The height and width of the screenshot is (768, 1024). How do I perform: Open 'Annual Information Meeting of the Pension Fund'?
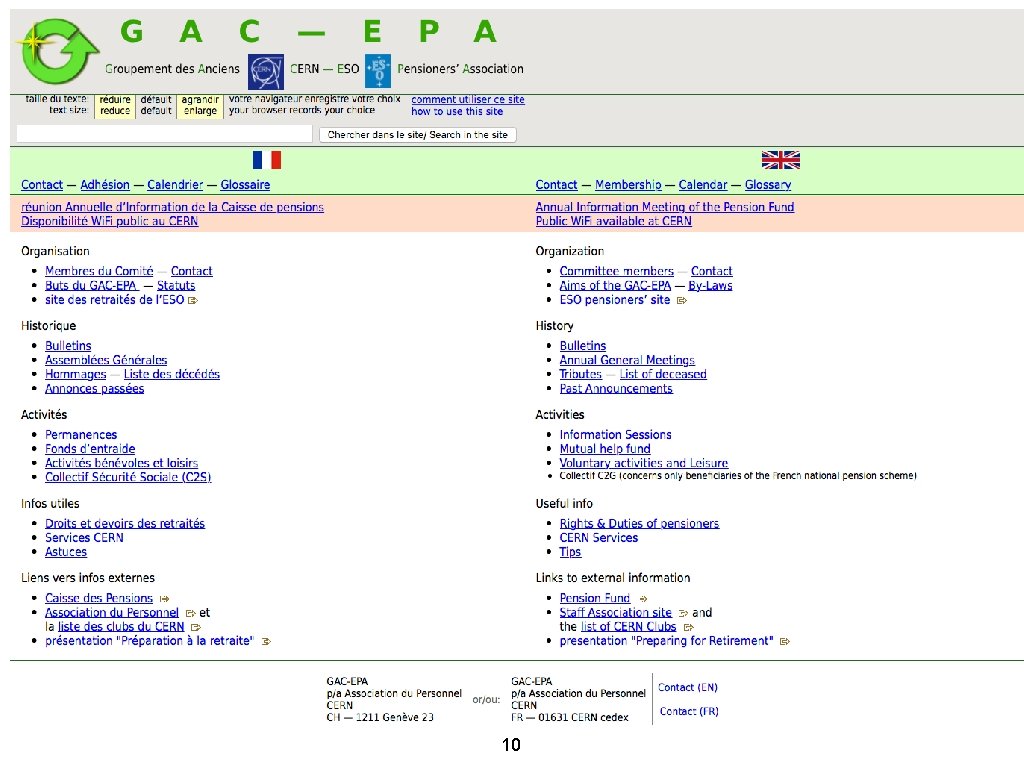click(665, 207)
